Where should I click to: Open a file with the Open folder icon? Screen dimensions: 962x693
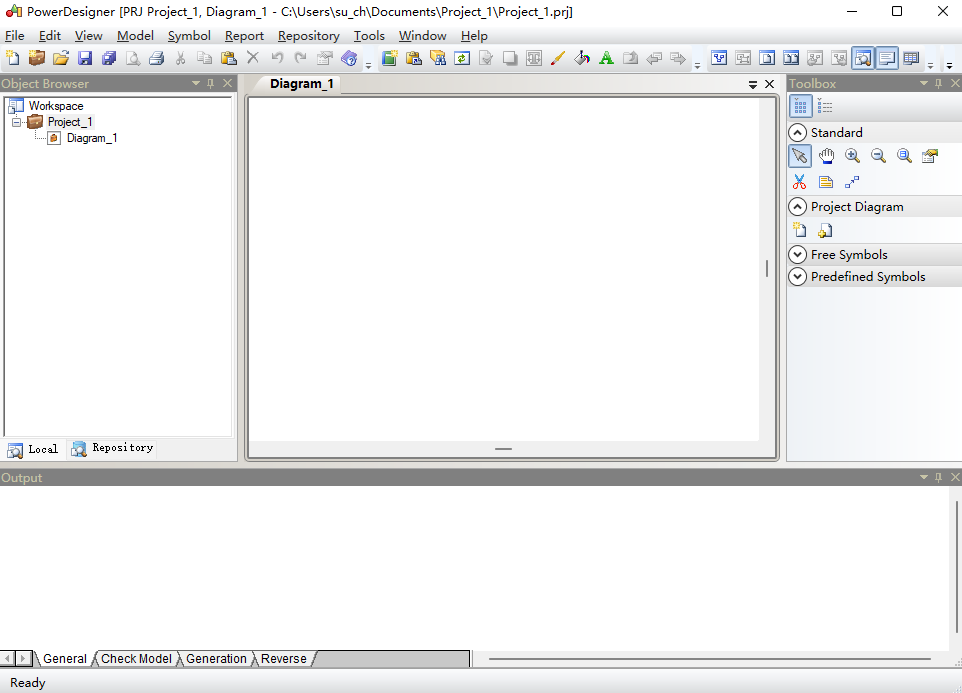pyautogui.click(x=61, y=58)
